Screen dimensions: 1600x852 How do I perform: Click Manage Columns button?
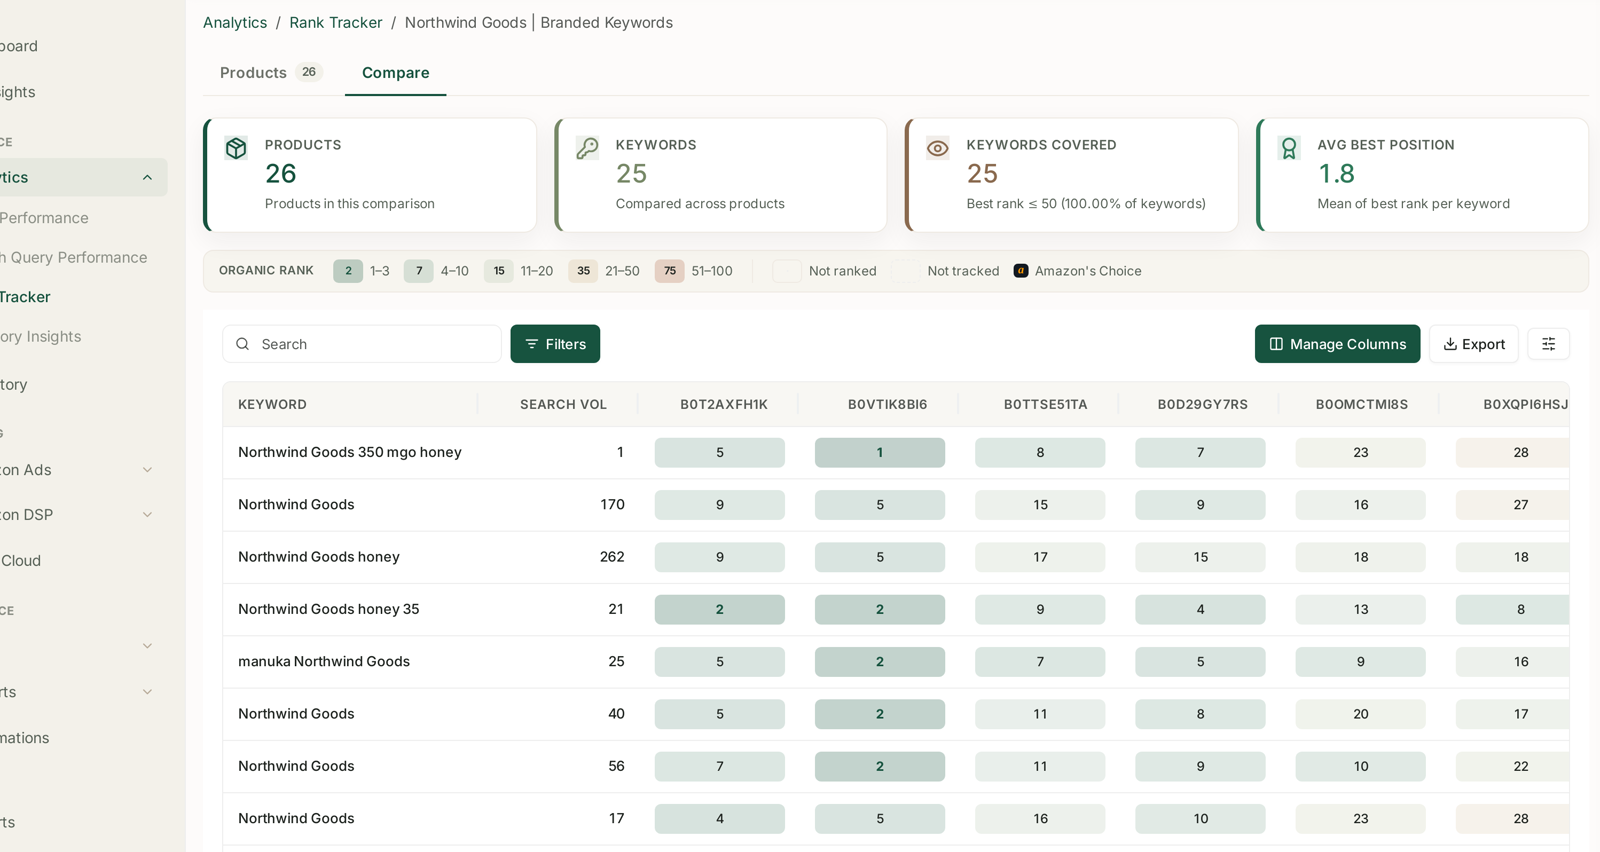coord(1337,344)
